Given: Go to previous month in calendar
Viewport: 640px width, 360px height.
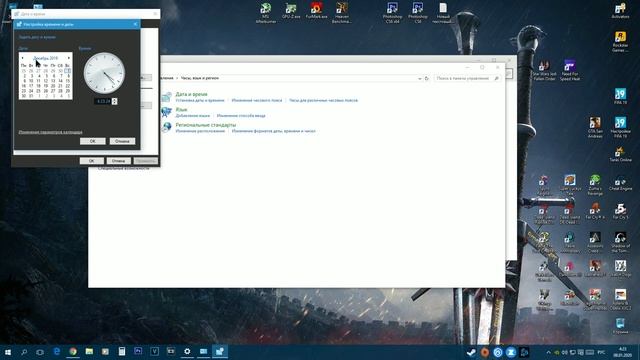Looking at the screenshot, I should (22, 58).
